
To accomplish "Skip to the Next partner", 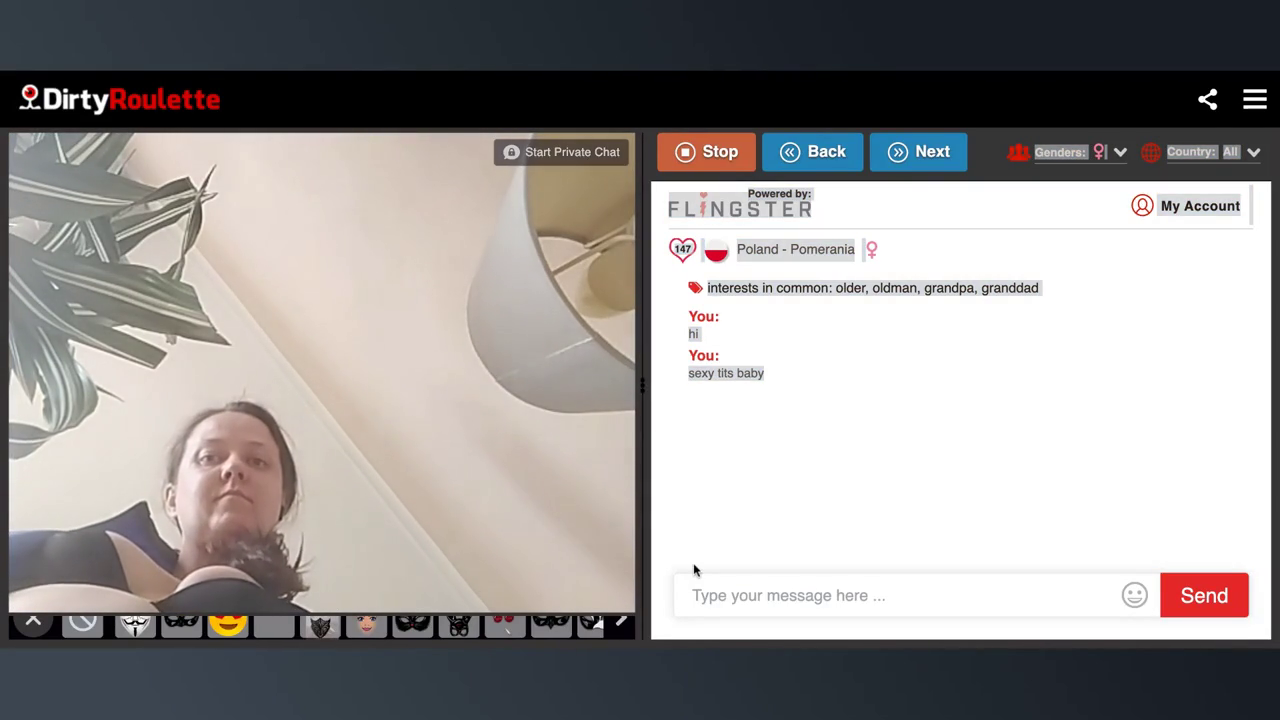I will 918,152.
